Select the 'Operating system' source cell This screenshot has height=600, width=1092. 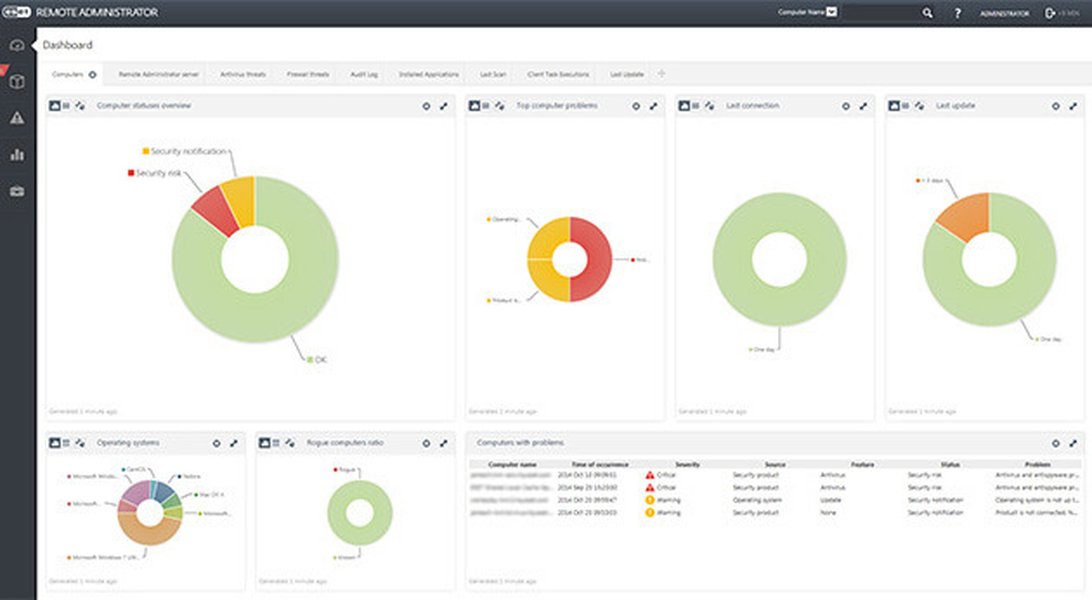tap(757, 500)
